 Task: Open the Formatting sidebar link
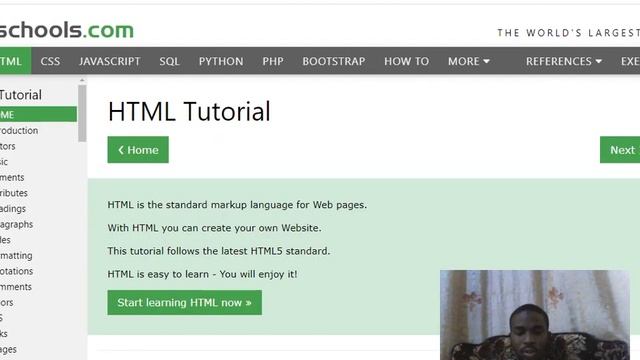(16, 256)
